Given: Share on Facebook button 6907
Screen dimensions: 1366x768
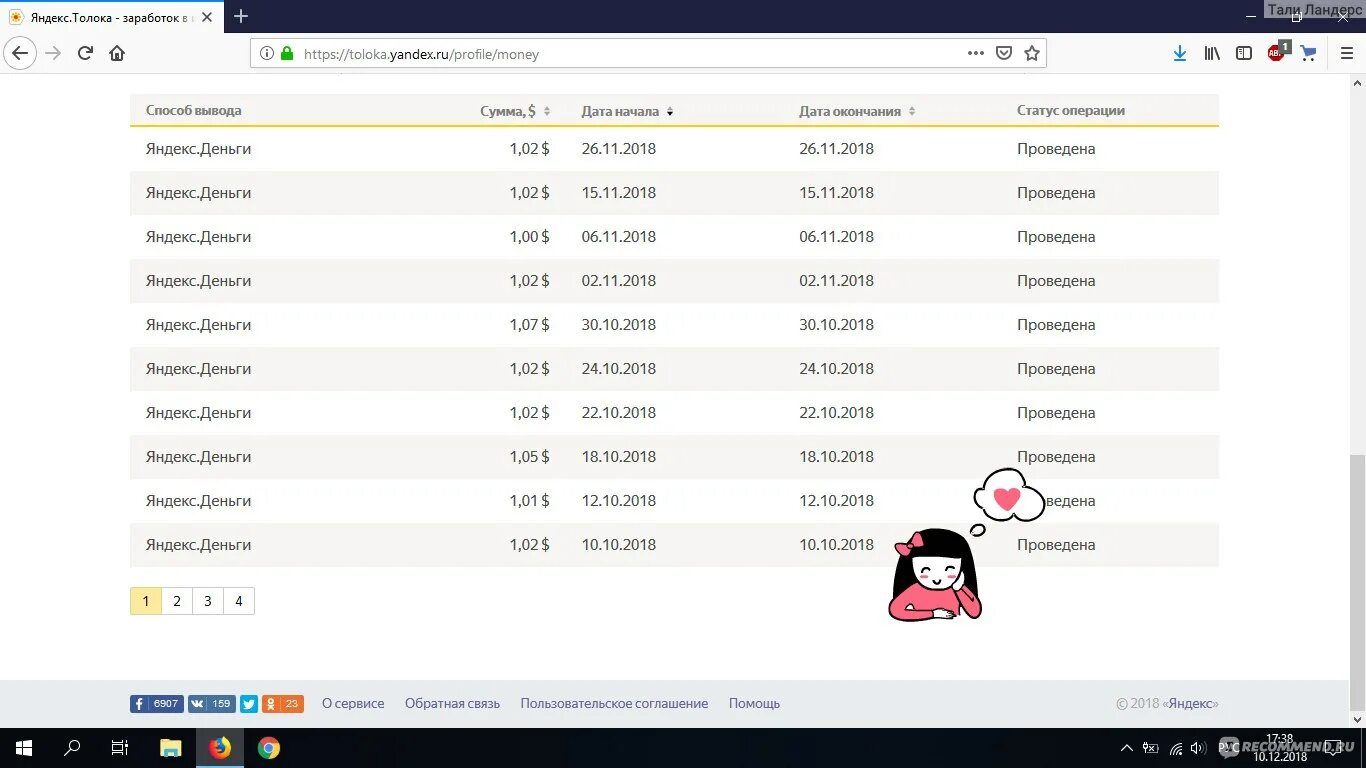Looking at the screenshot, I should [x=156, y=704].
